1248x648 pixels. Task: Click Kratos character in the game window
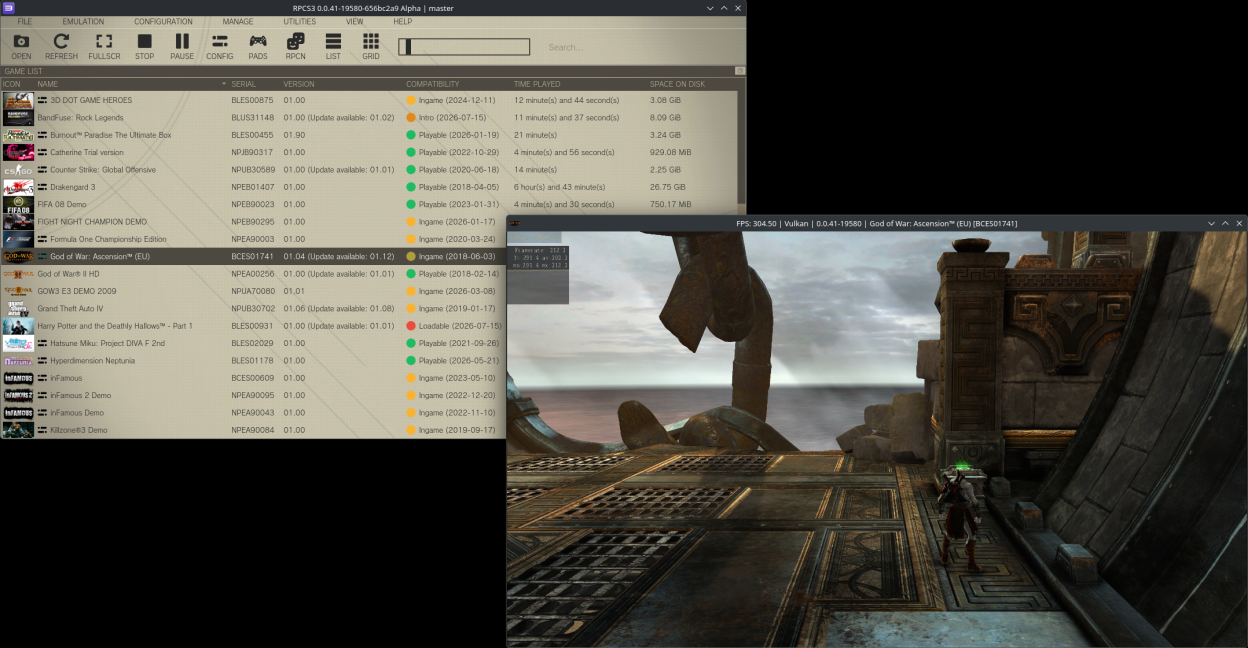pyautogui.click(x=962, y=520)
